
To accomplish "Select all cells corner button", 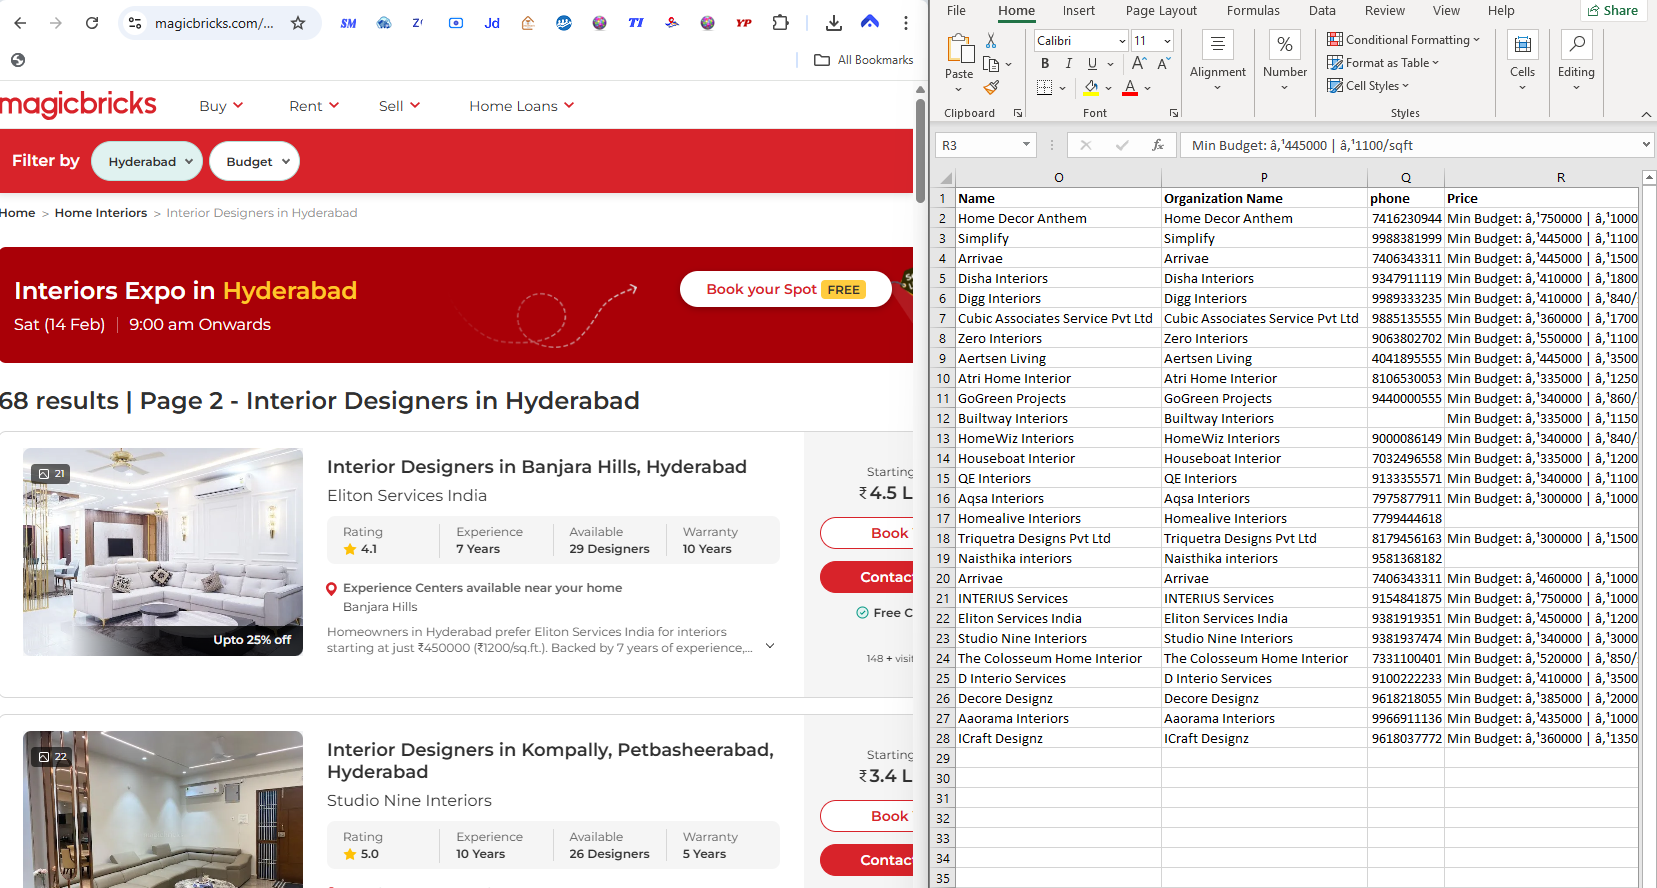I will 945,178.
